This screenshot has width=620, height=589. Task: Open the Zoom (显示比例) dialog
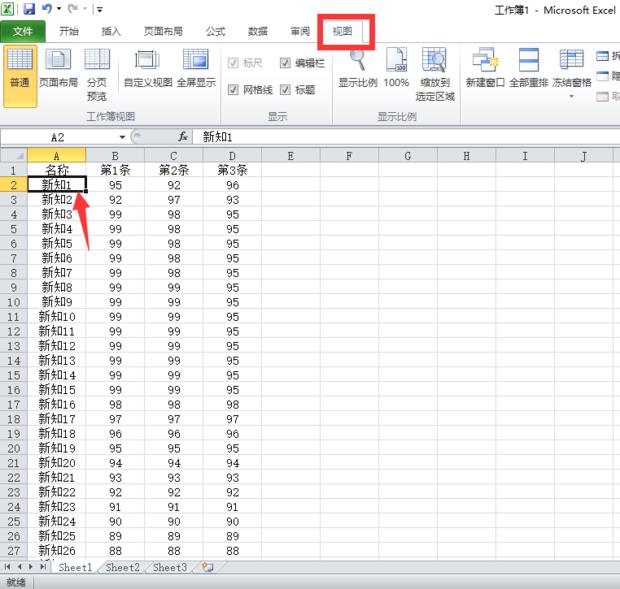point(358,68)
